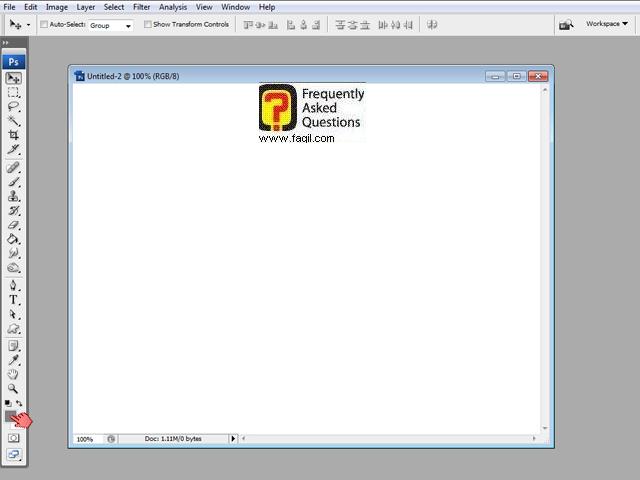Click the Ps logo button in toolbox
Screen dimensions: 640x480
click(x=14, y=61)
